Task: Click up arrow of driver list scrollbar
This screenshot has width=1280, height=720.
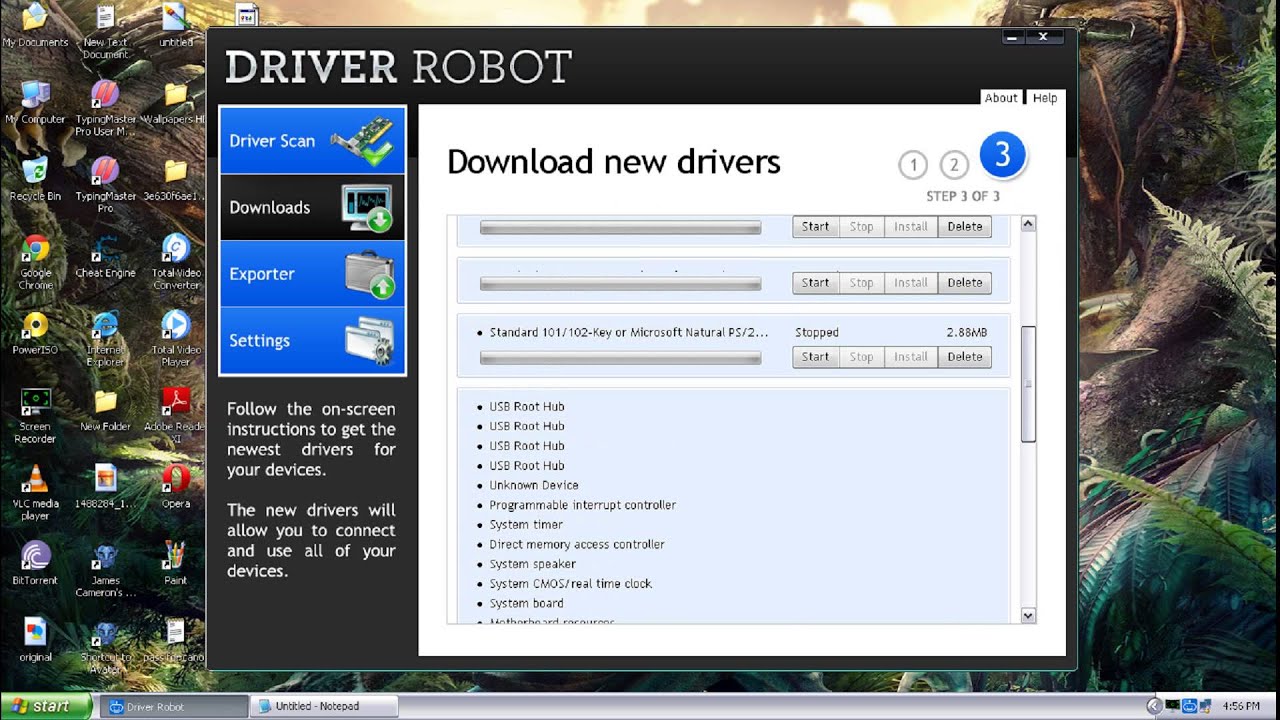Action: (x=1028, y=225)
